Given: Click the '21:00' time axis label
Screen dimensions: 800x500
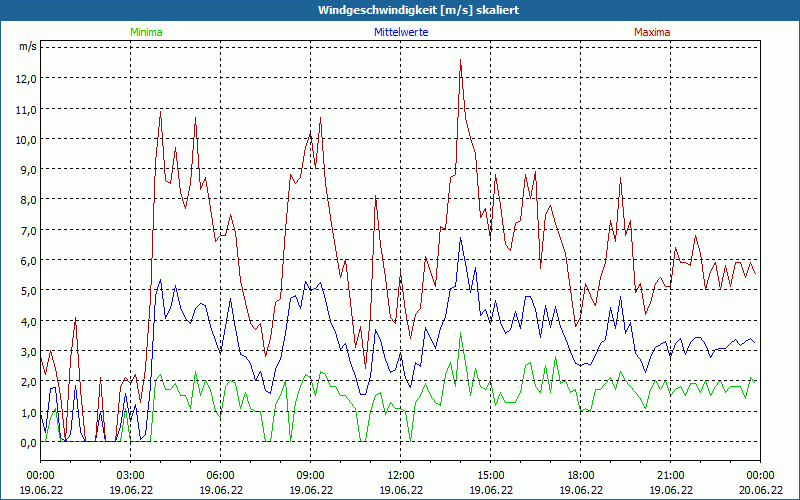Looking at the screenshot, I should 670,476.
